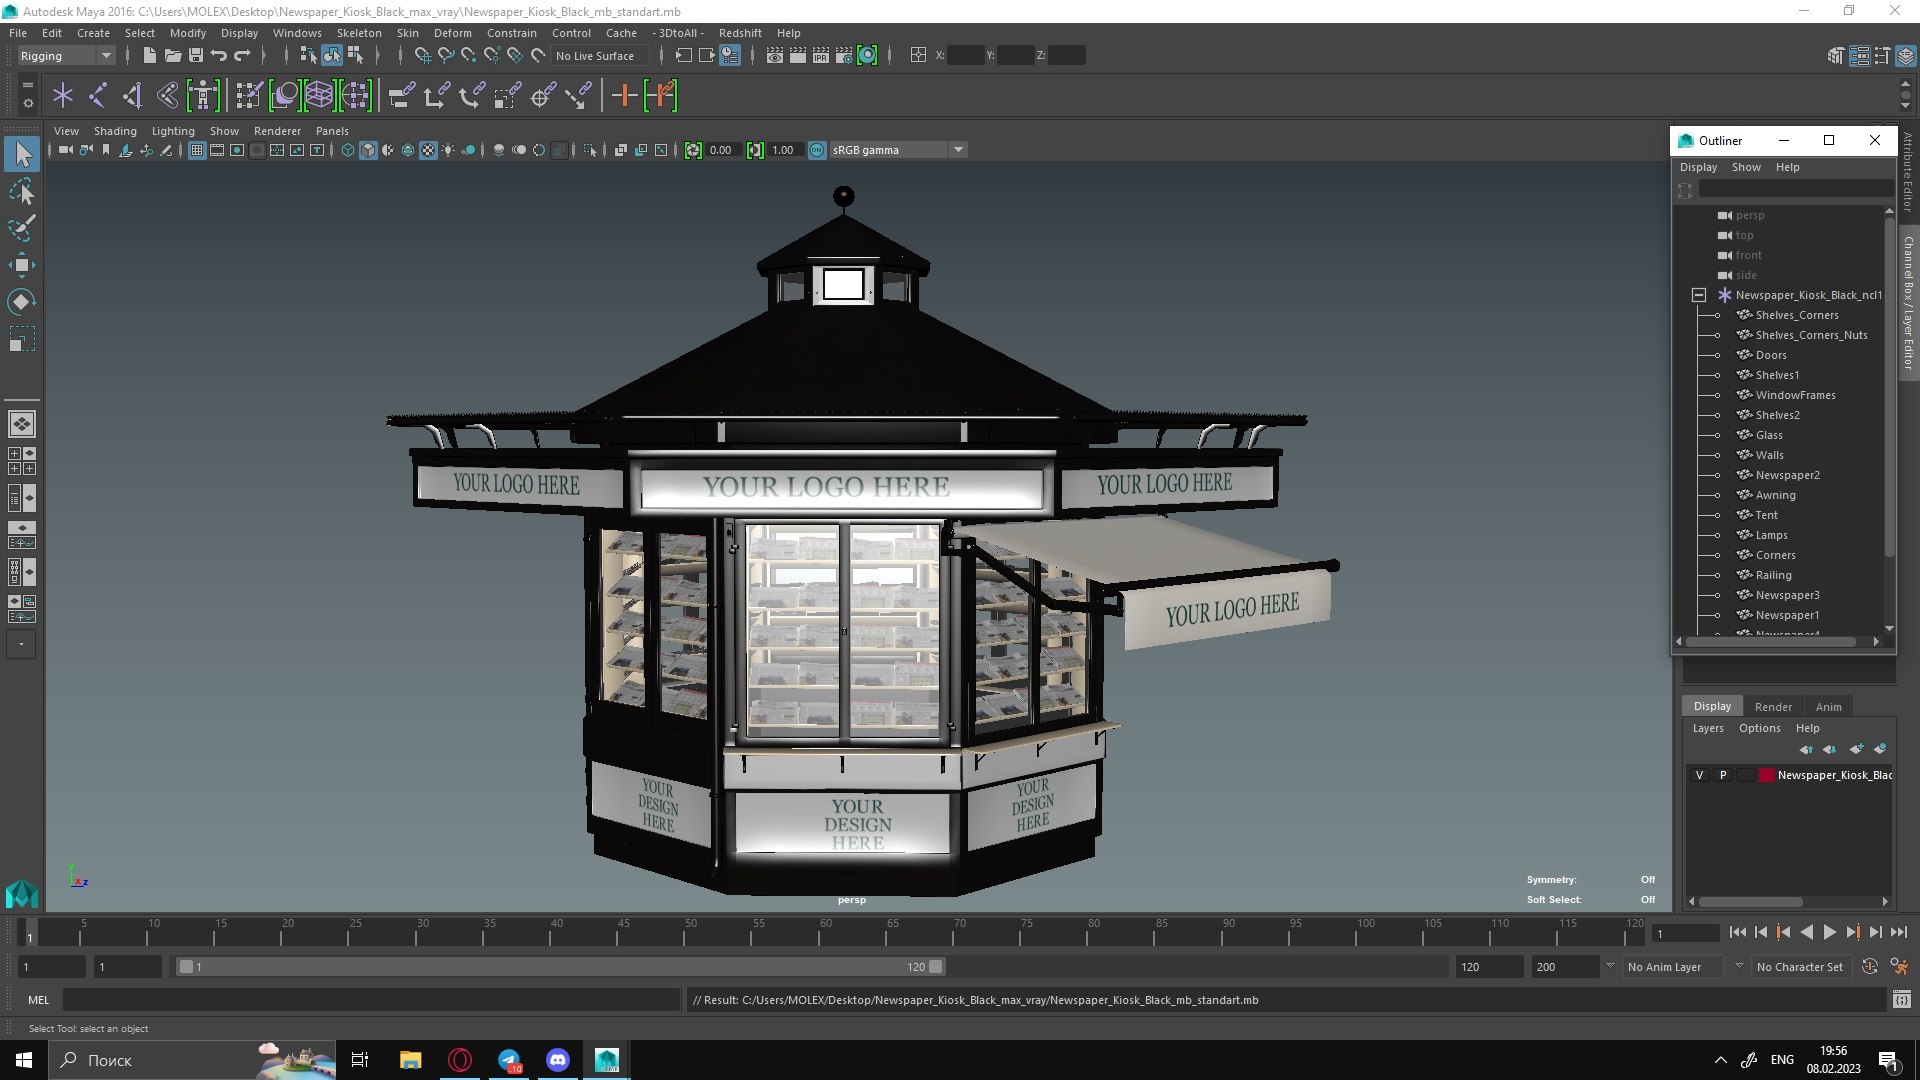The image size is (1920, 1080).
Task: Click the Create IK Handle shelf icon
Action: click(132, 96)
